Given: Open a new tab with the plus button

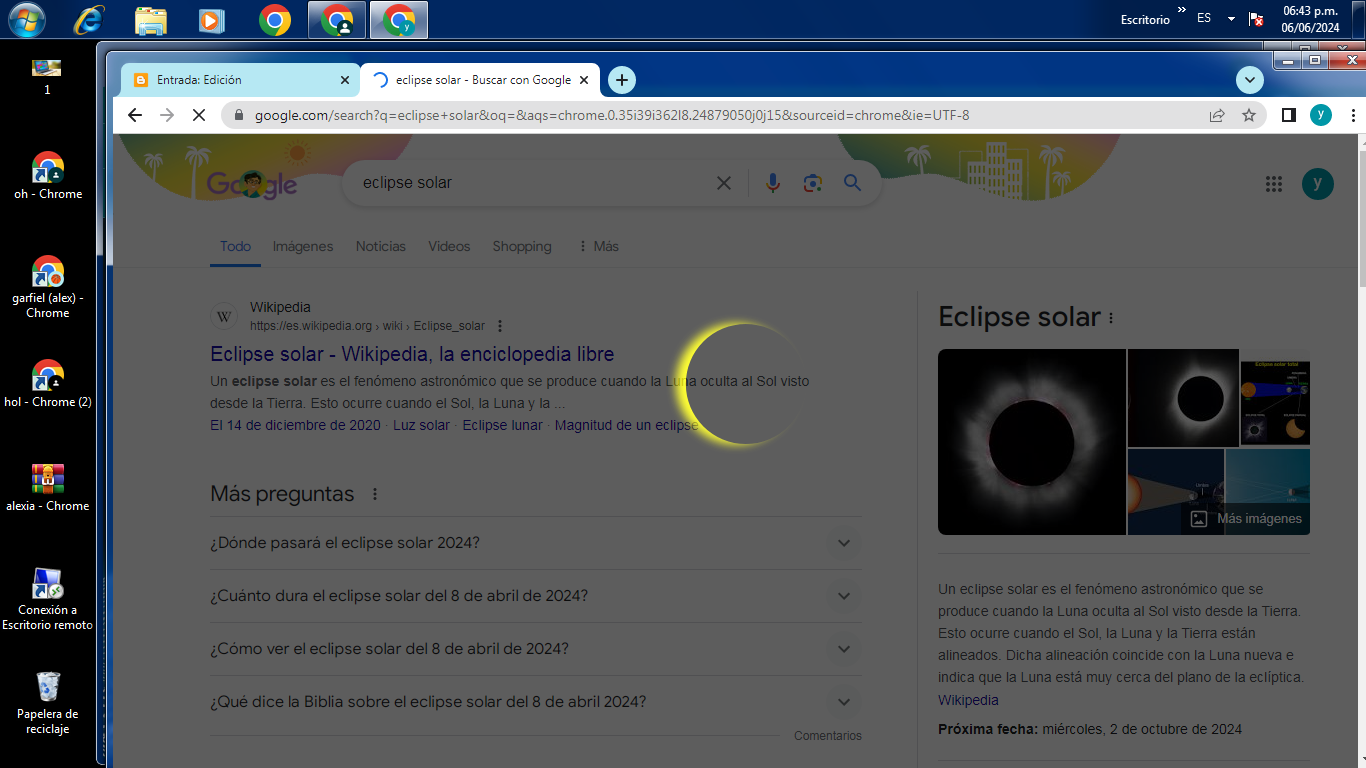Looking at the screenshot, I should pyautogui.click(x=622, y=80).
